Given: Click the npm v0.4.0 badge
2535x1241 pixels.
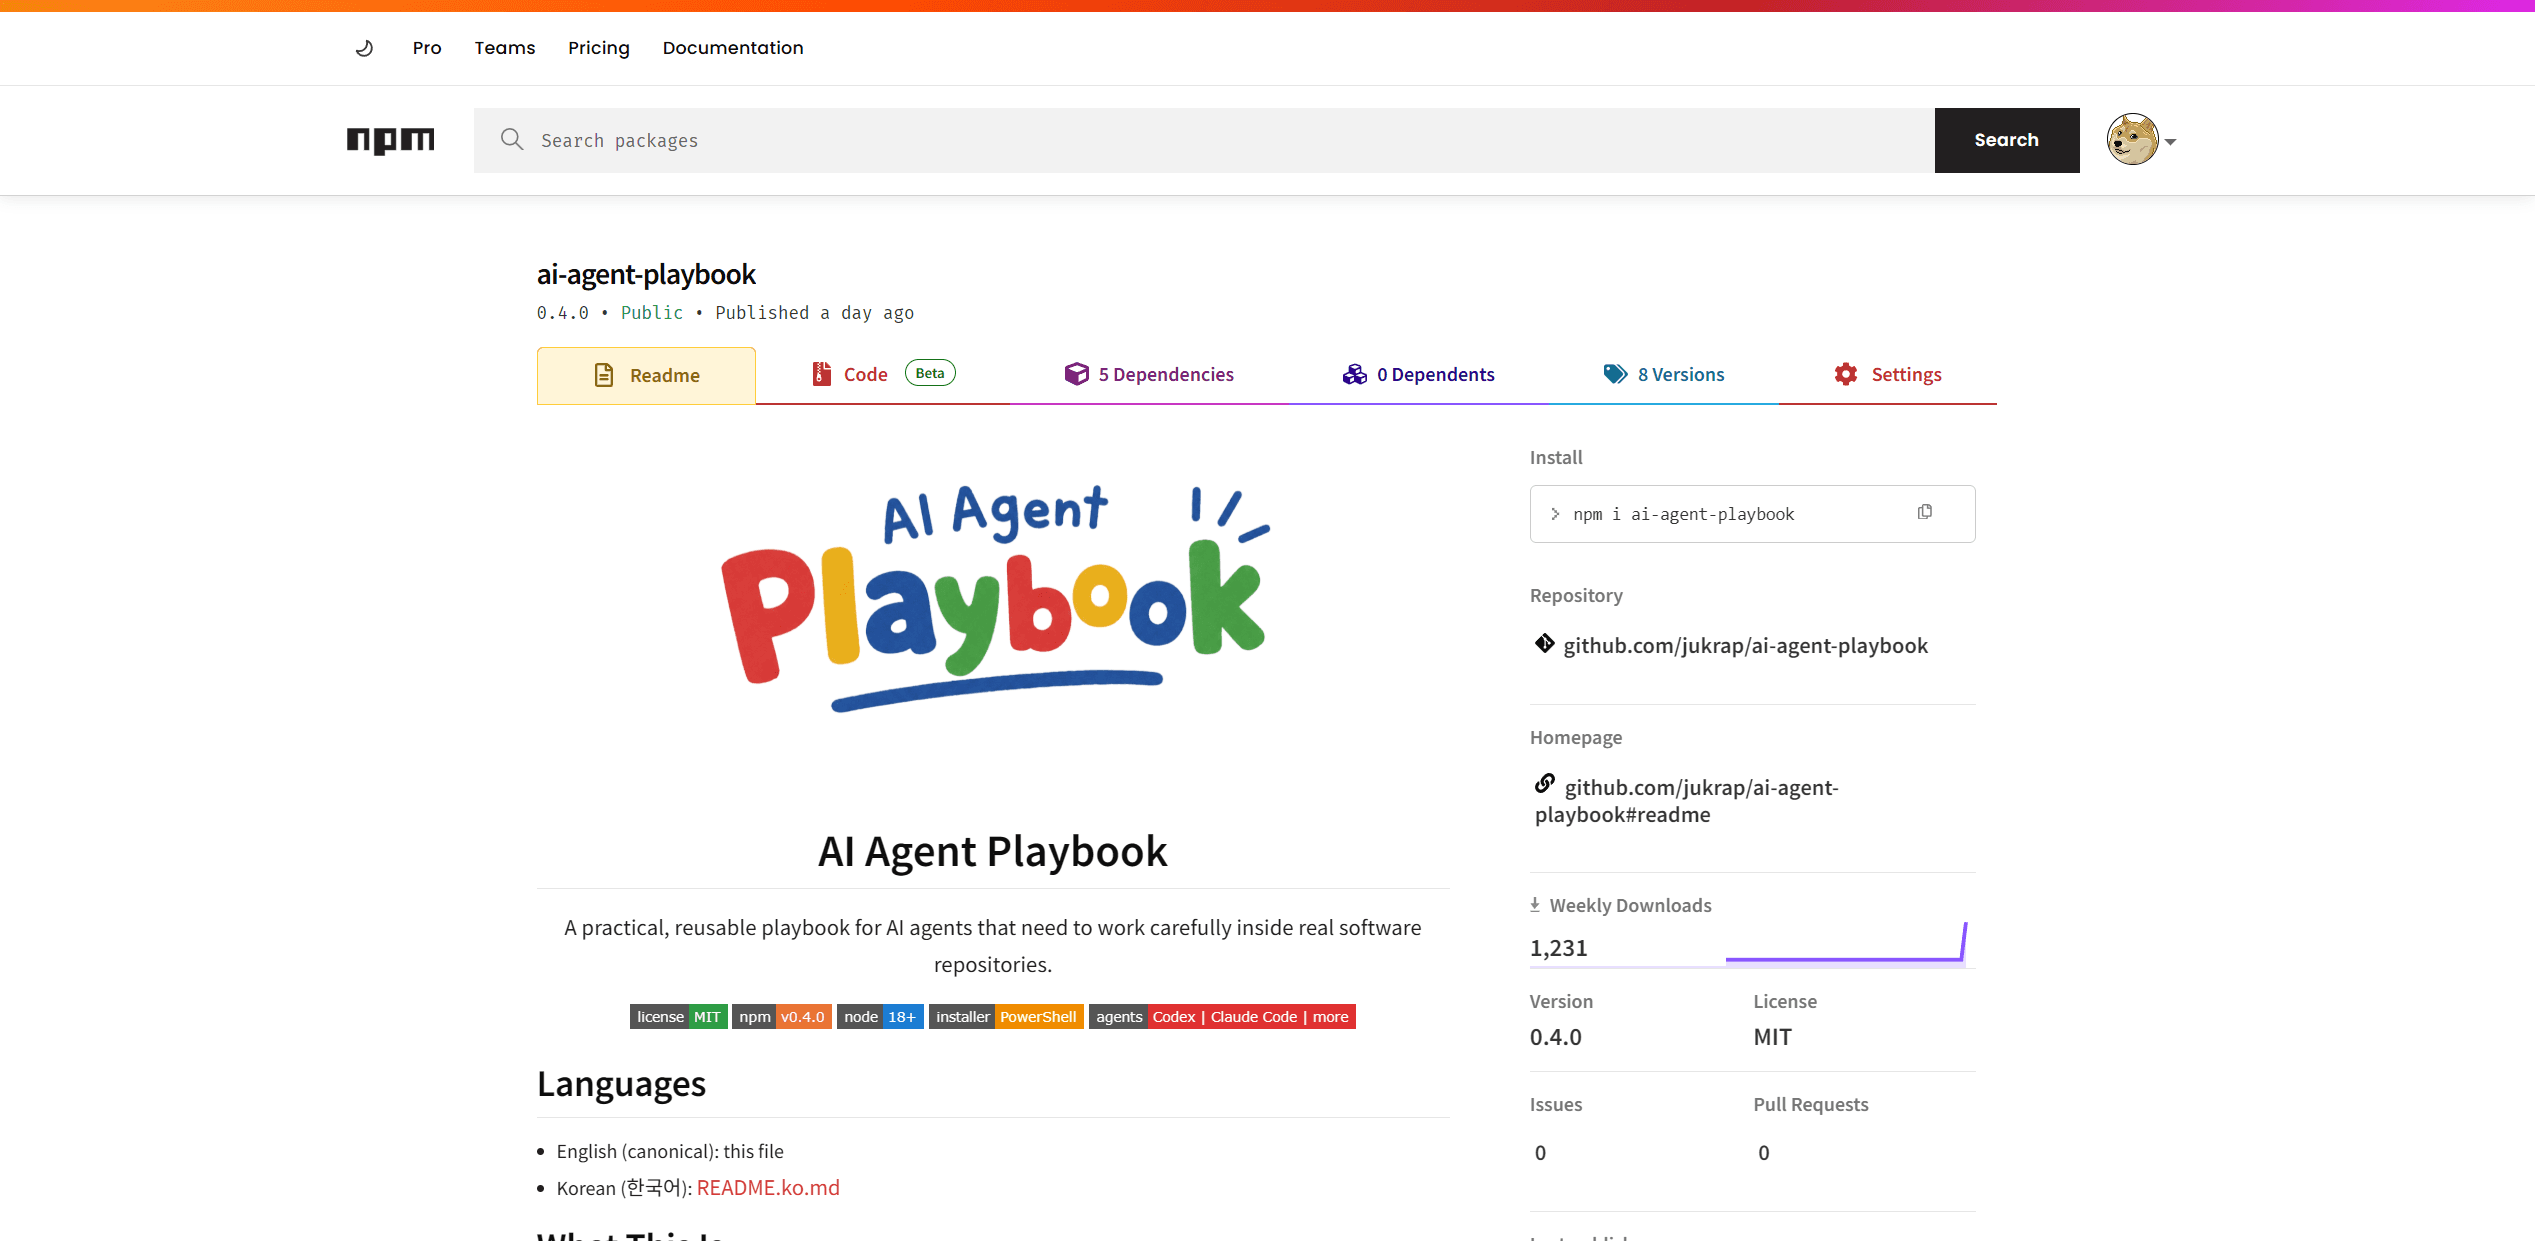Looking at the screenshot, I should pyautogui.click(x=781, y=1017).
